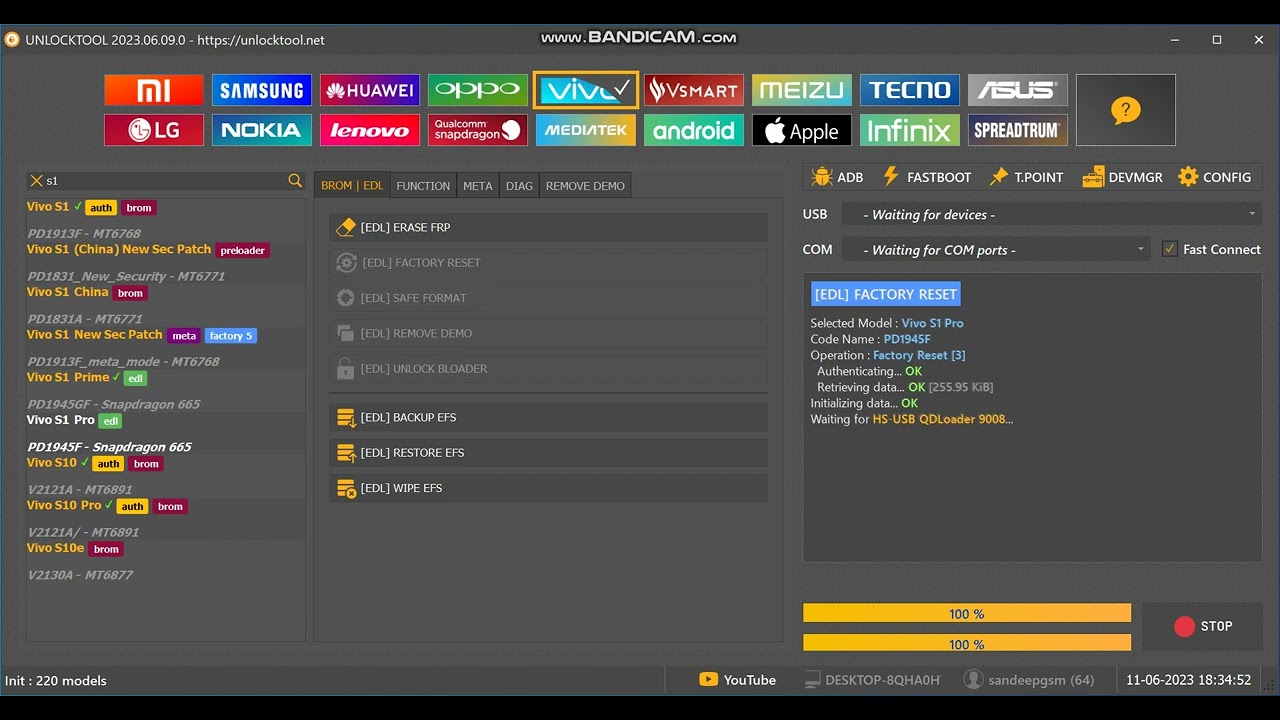This screenshot has height=720, width=1280.
Task: Select the ASUS brand icon
Action: [x=1018, y=90]
